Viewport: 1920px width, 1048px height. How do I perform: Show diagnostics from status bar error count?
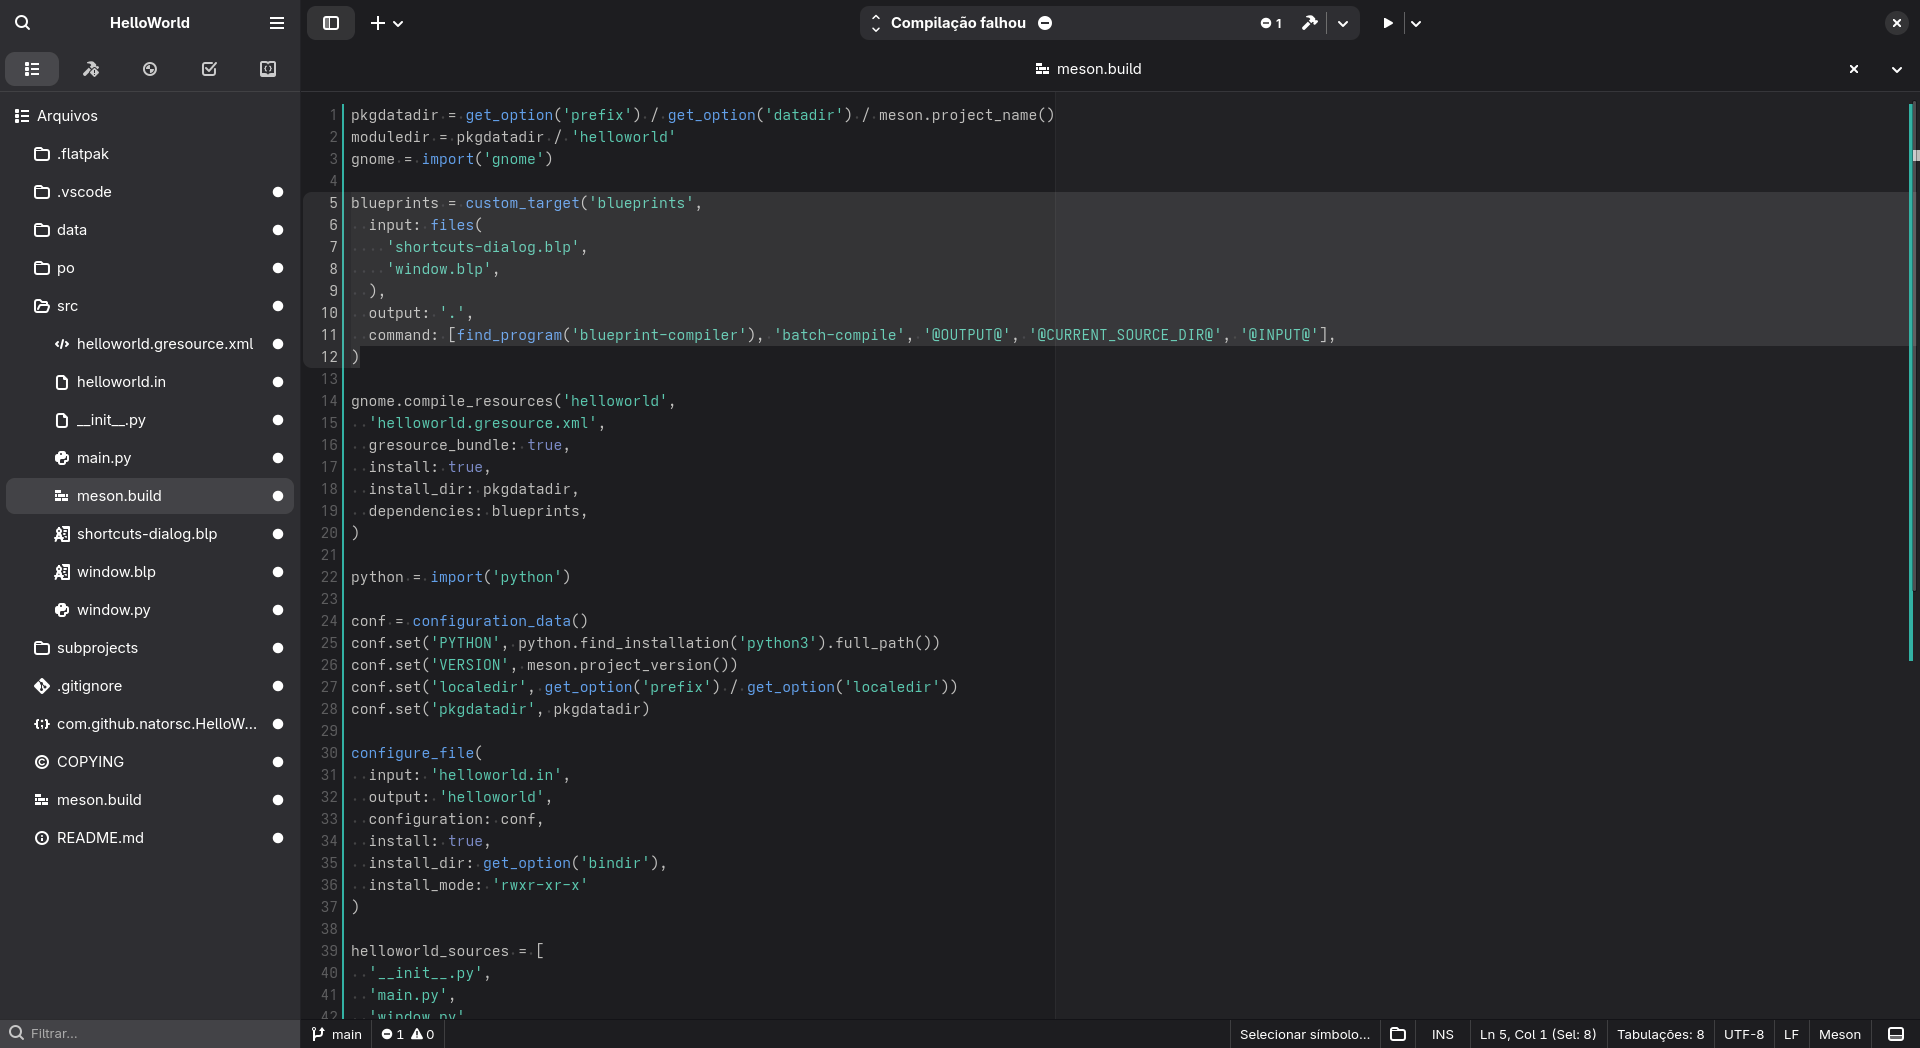coord(408,1034)
